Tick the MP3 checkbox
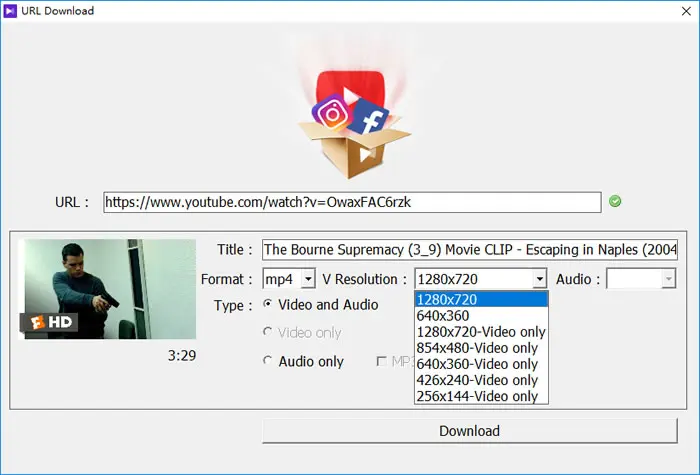The height and width of the screenshot is (475, 700). pyautogui.click(x=381, y=361)
